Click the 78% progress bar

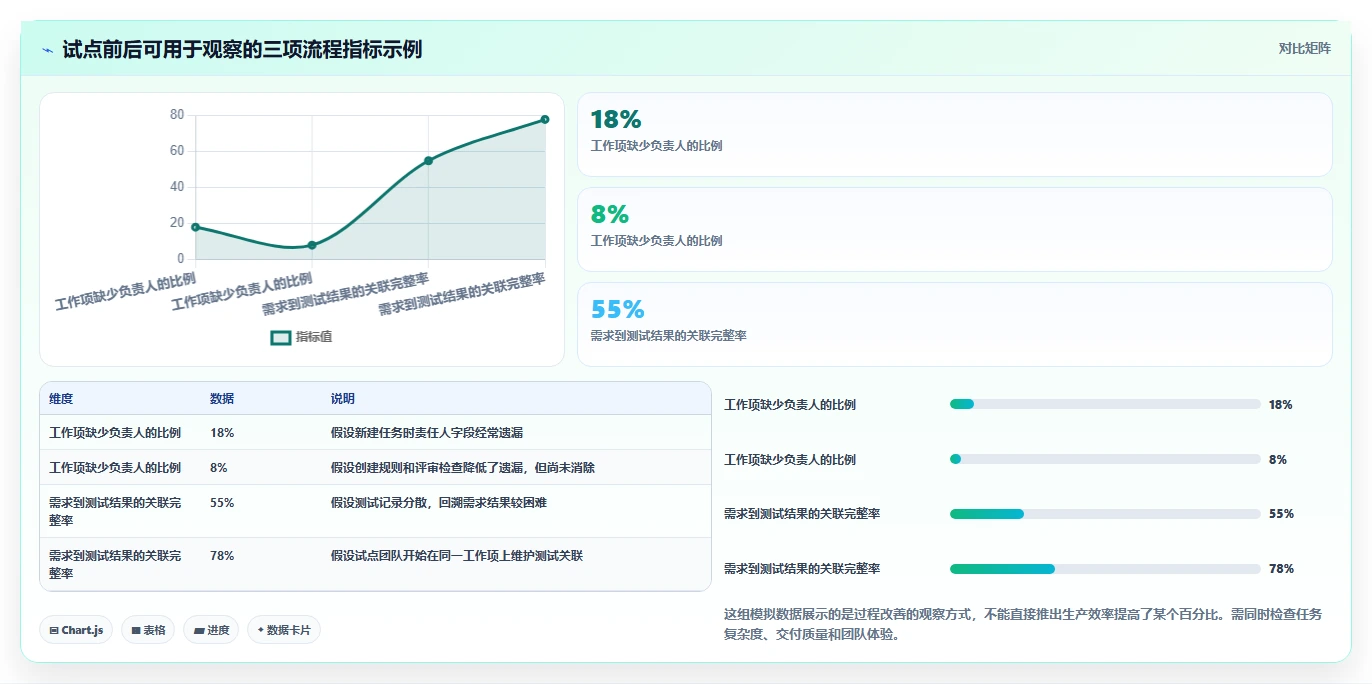1105,569
